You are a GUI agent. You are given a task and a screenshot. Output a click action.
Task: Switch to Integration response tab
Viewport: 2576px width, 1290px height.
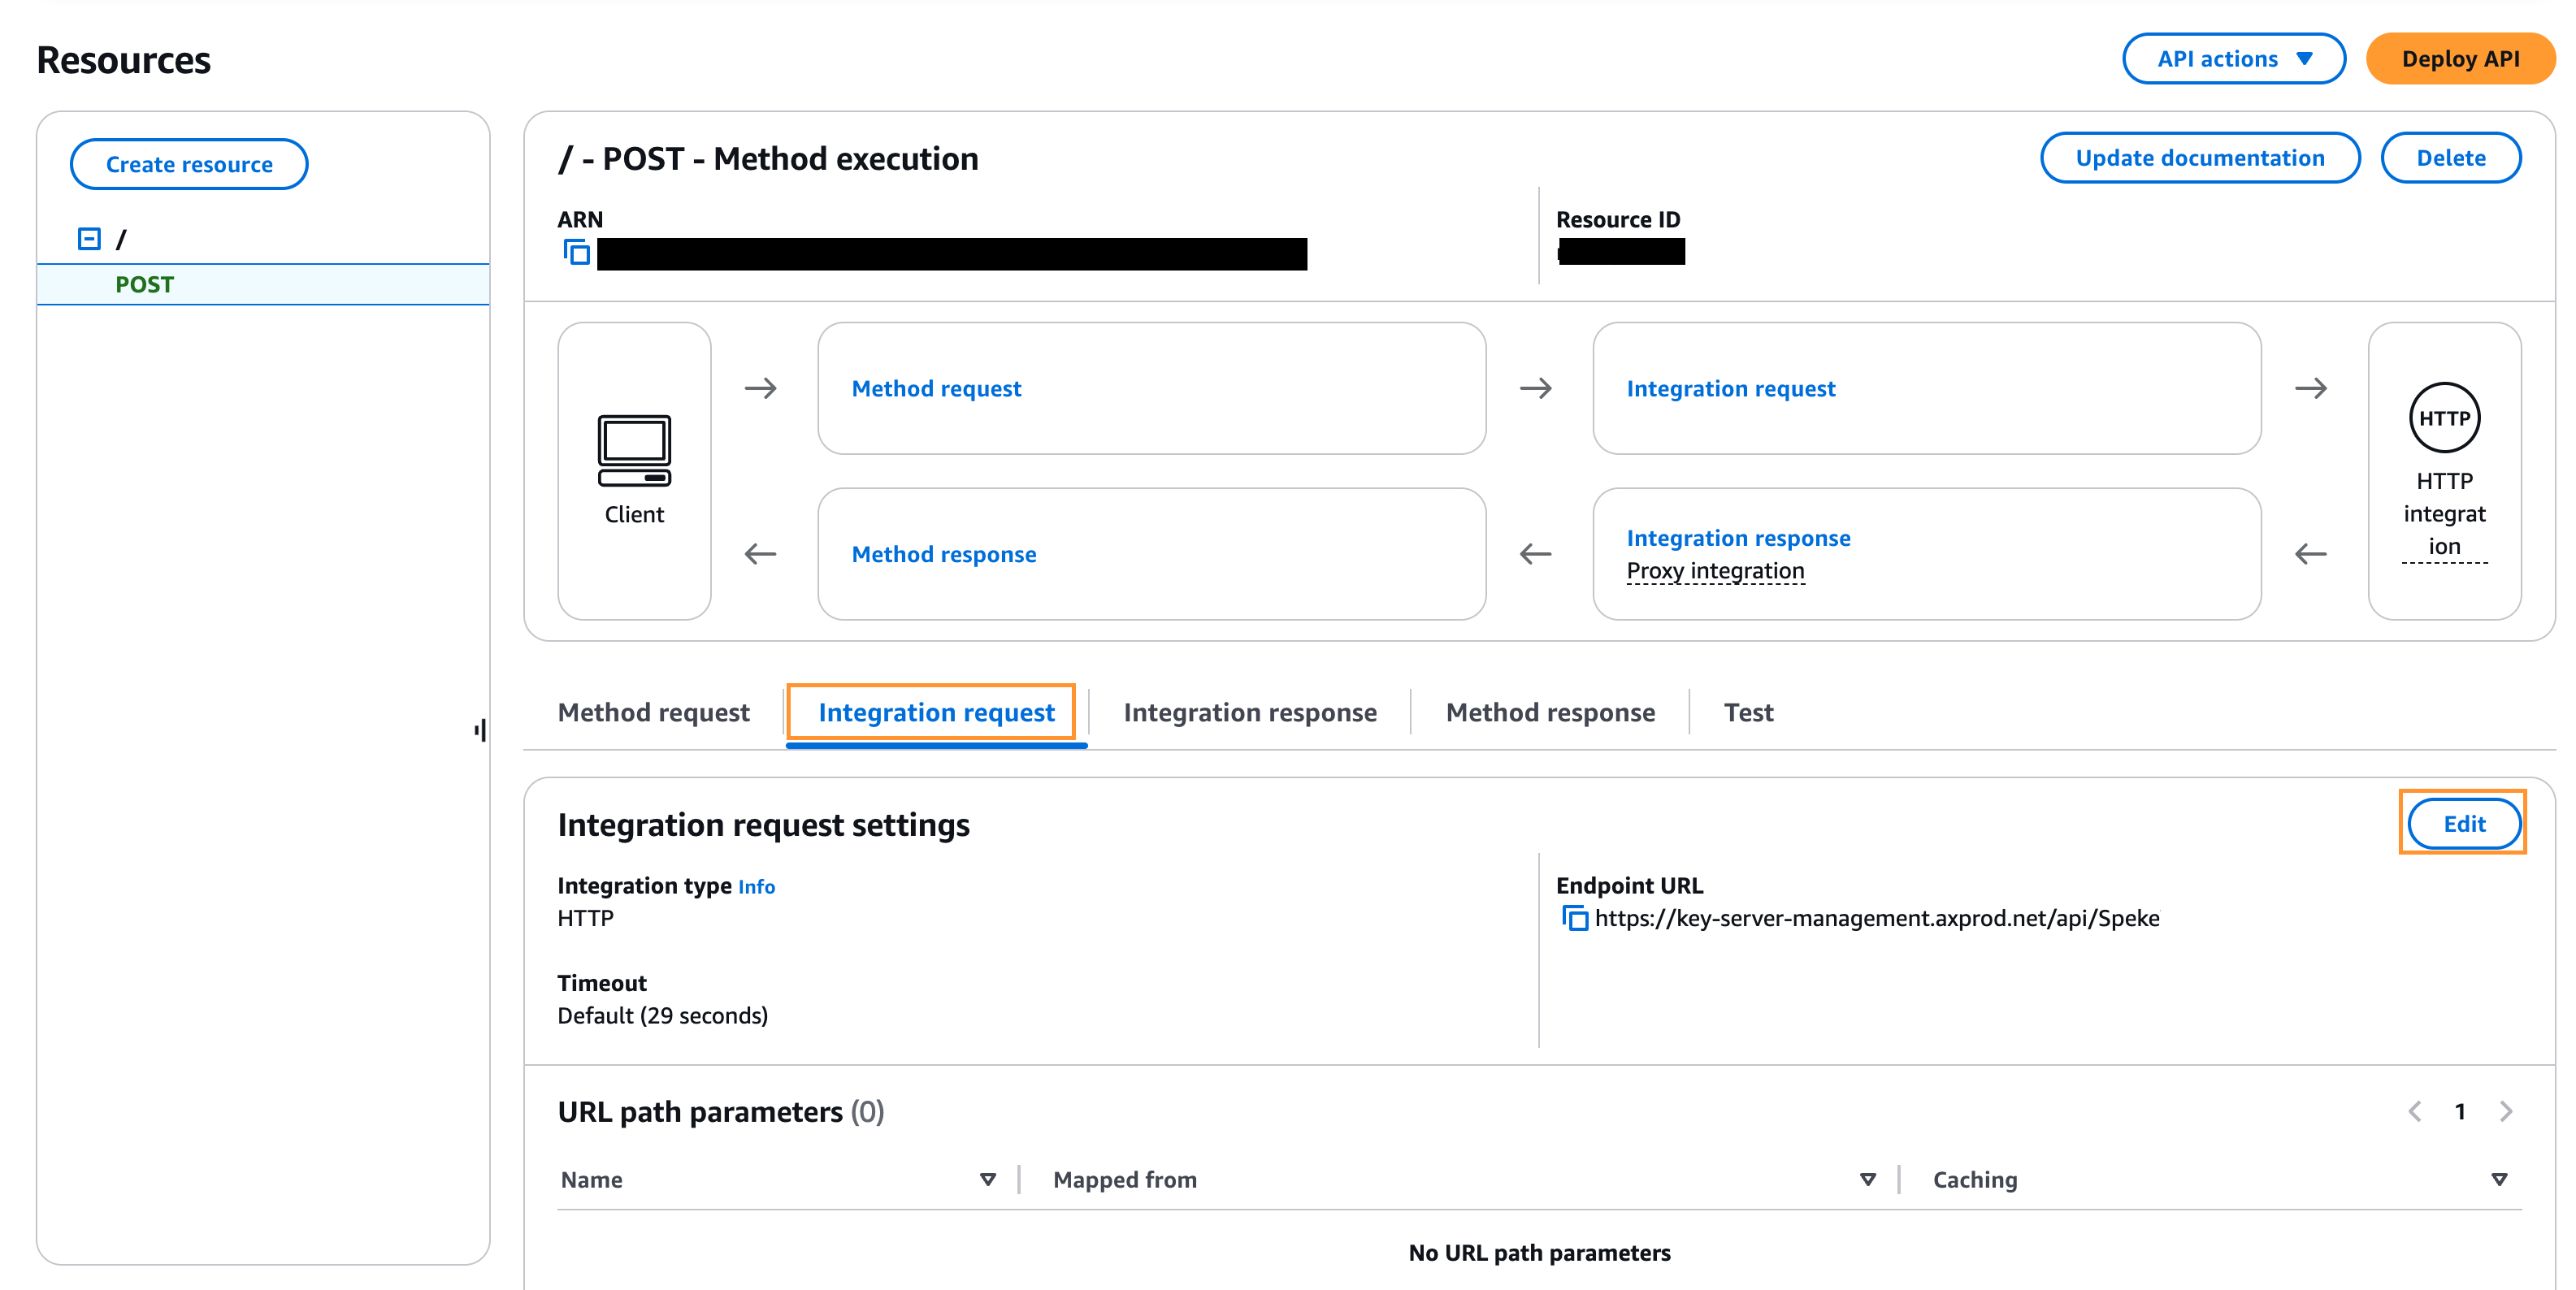tap(1249, 712)
